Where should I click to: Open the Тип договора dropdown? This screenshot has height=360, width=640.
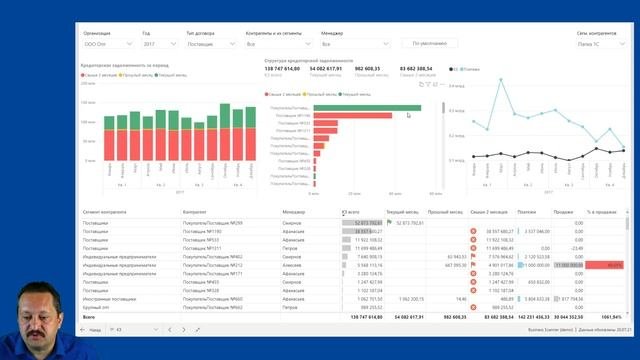pos(211,44)
